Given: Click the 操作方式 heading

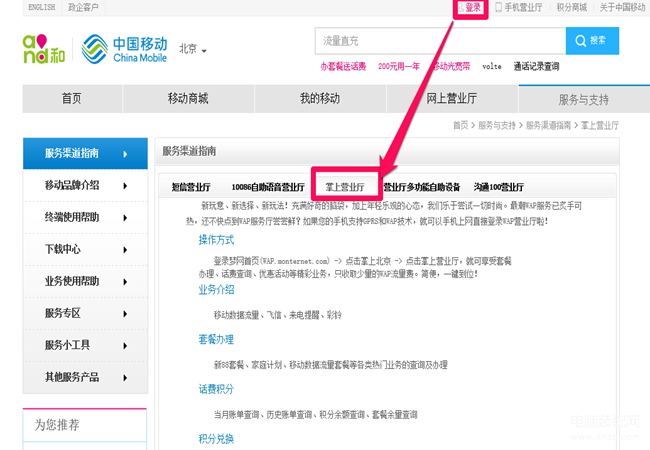Looking at the screenshot, I should pos(216,240).
